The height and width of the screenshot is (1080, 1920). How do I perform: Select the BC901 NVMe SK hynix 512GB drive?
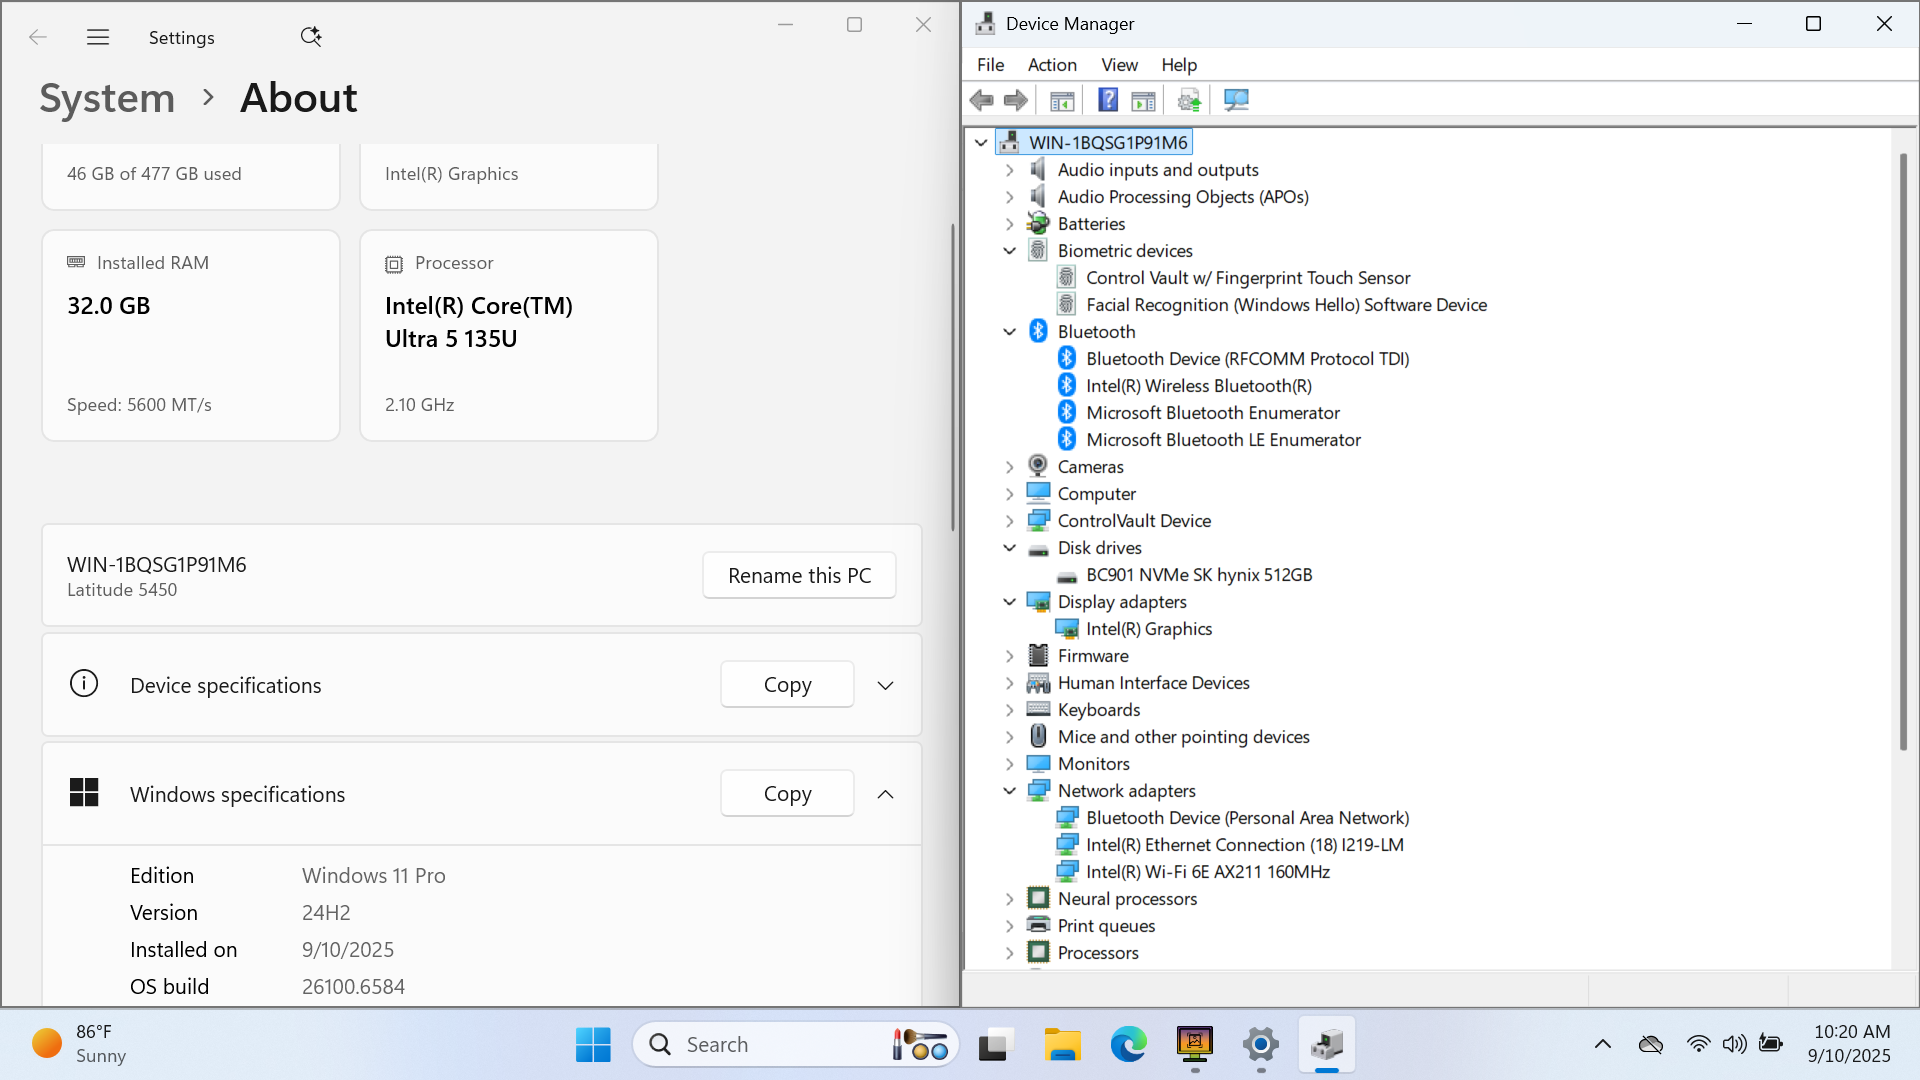click(1199, 575)
